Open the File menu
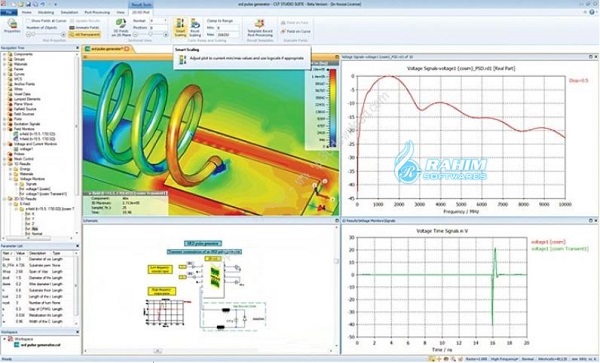The image size is (600, 363). tap(8, 12)
